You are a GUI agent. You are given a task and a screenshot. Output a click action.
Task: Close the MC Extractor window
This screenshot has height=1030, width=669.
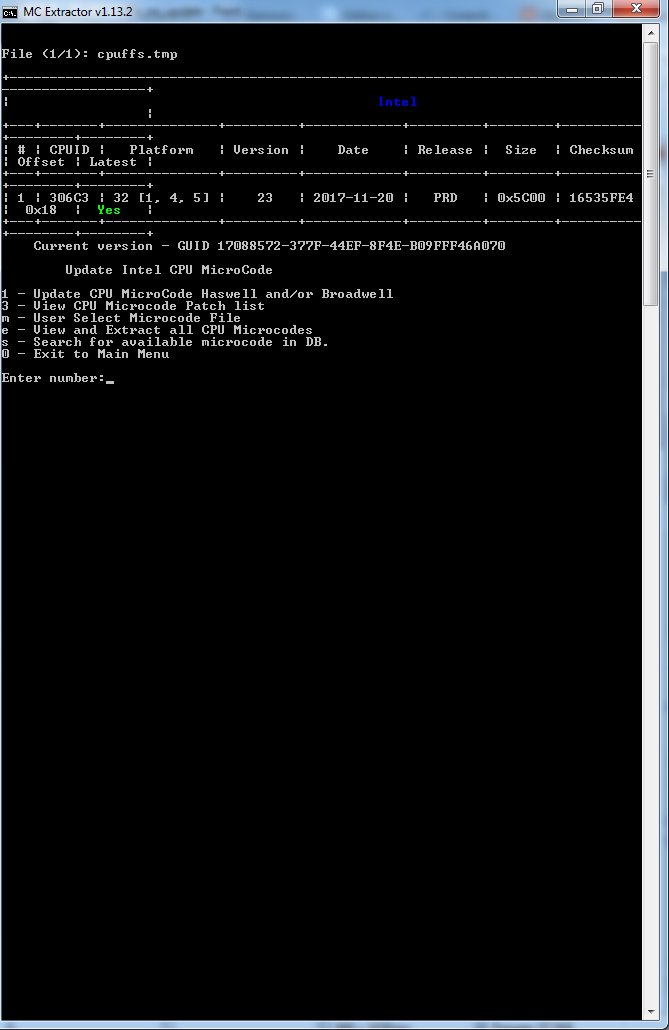pos(635,9)
